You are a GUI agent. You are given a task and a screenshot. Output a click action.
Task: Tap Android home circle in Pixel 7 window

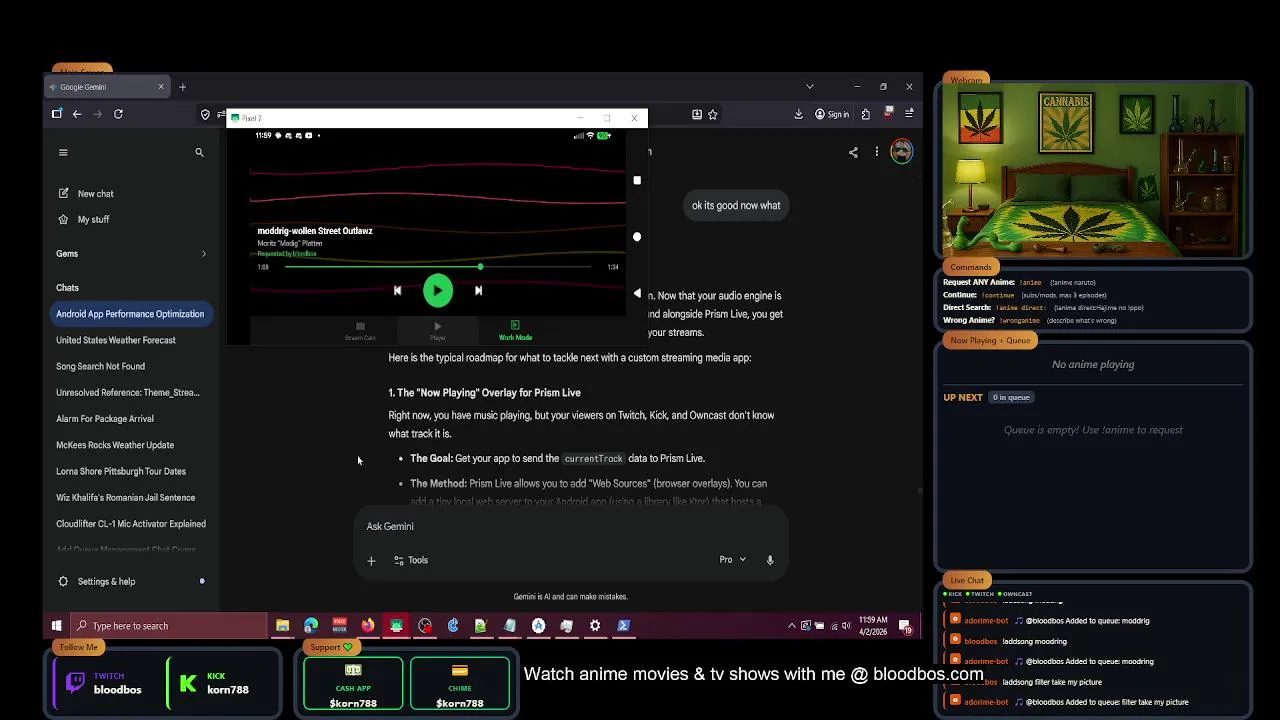(637, 237)
